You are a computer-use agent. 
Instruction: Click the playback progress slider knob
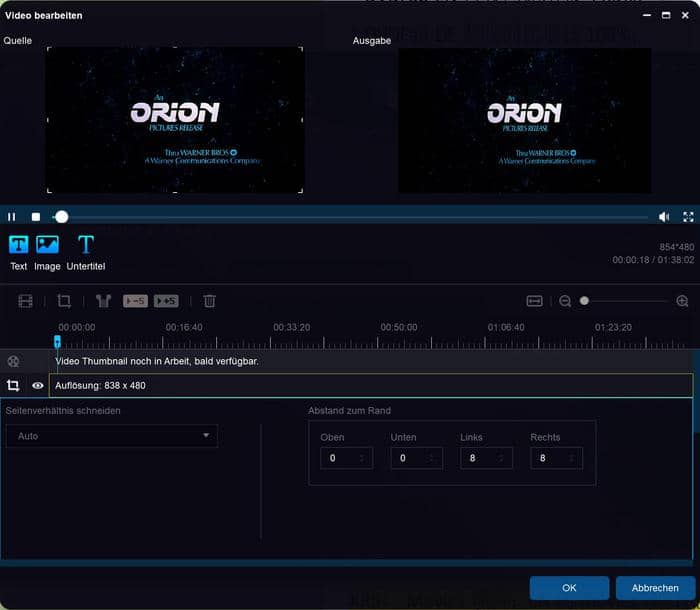[62, 217]
